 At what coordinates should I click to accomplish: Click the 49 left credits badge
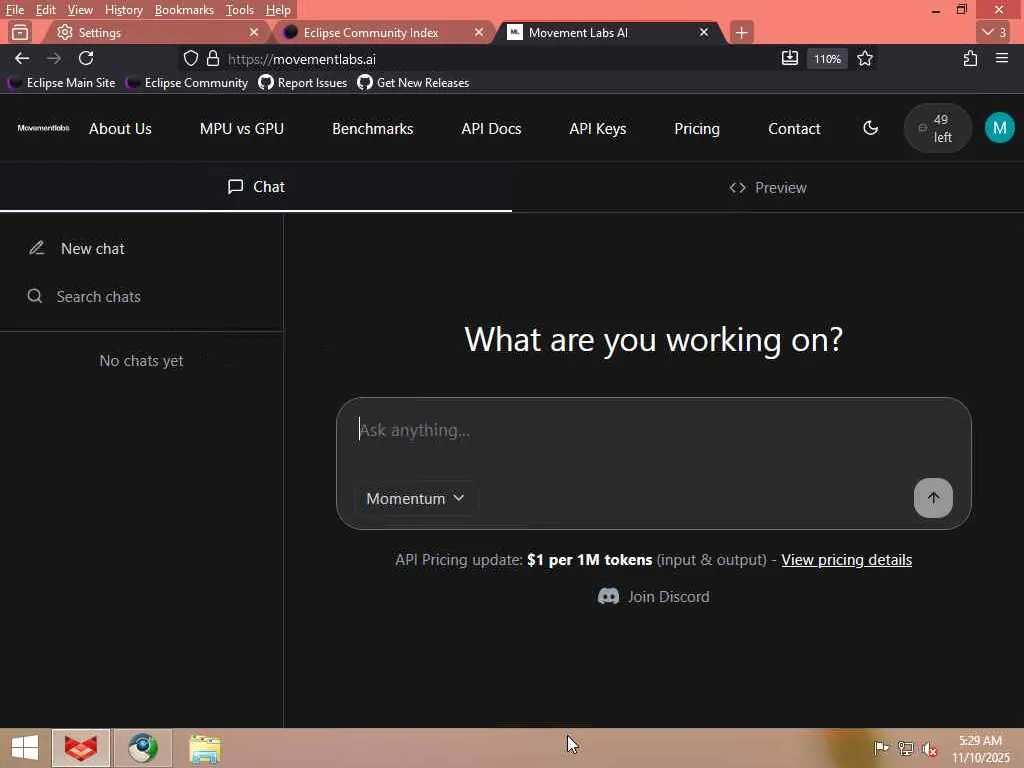tap(937, 128)
